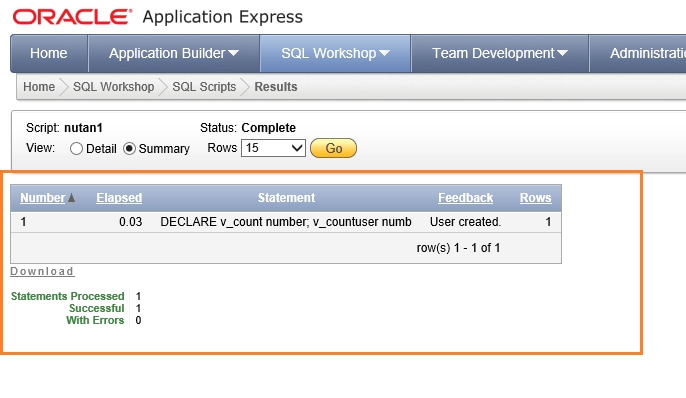This screenshot has width=686, height=398.
Task: Navigate to SQL Scripts breadcrumb
Action: (x=204, y=87)
